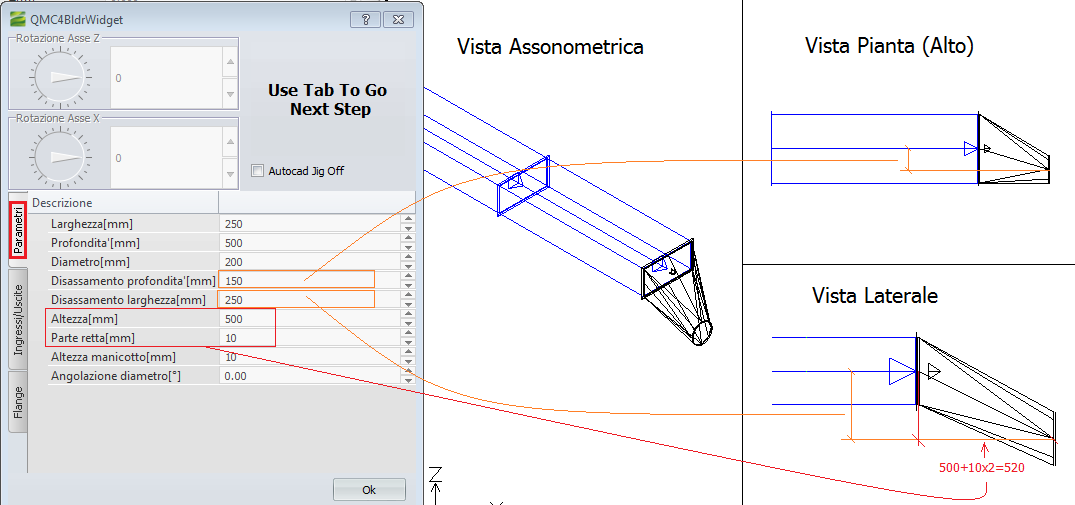
Task: Click the Disassamento profondita' value field
Action: click(x=296, y=281)
